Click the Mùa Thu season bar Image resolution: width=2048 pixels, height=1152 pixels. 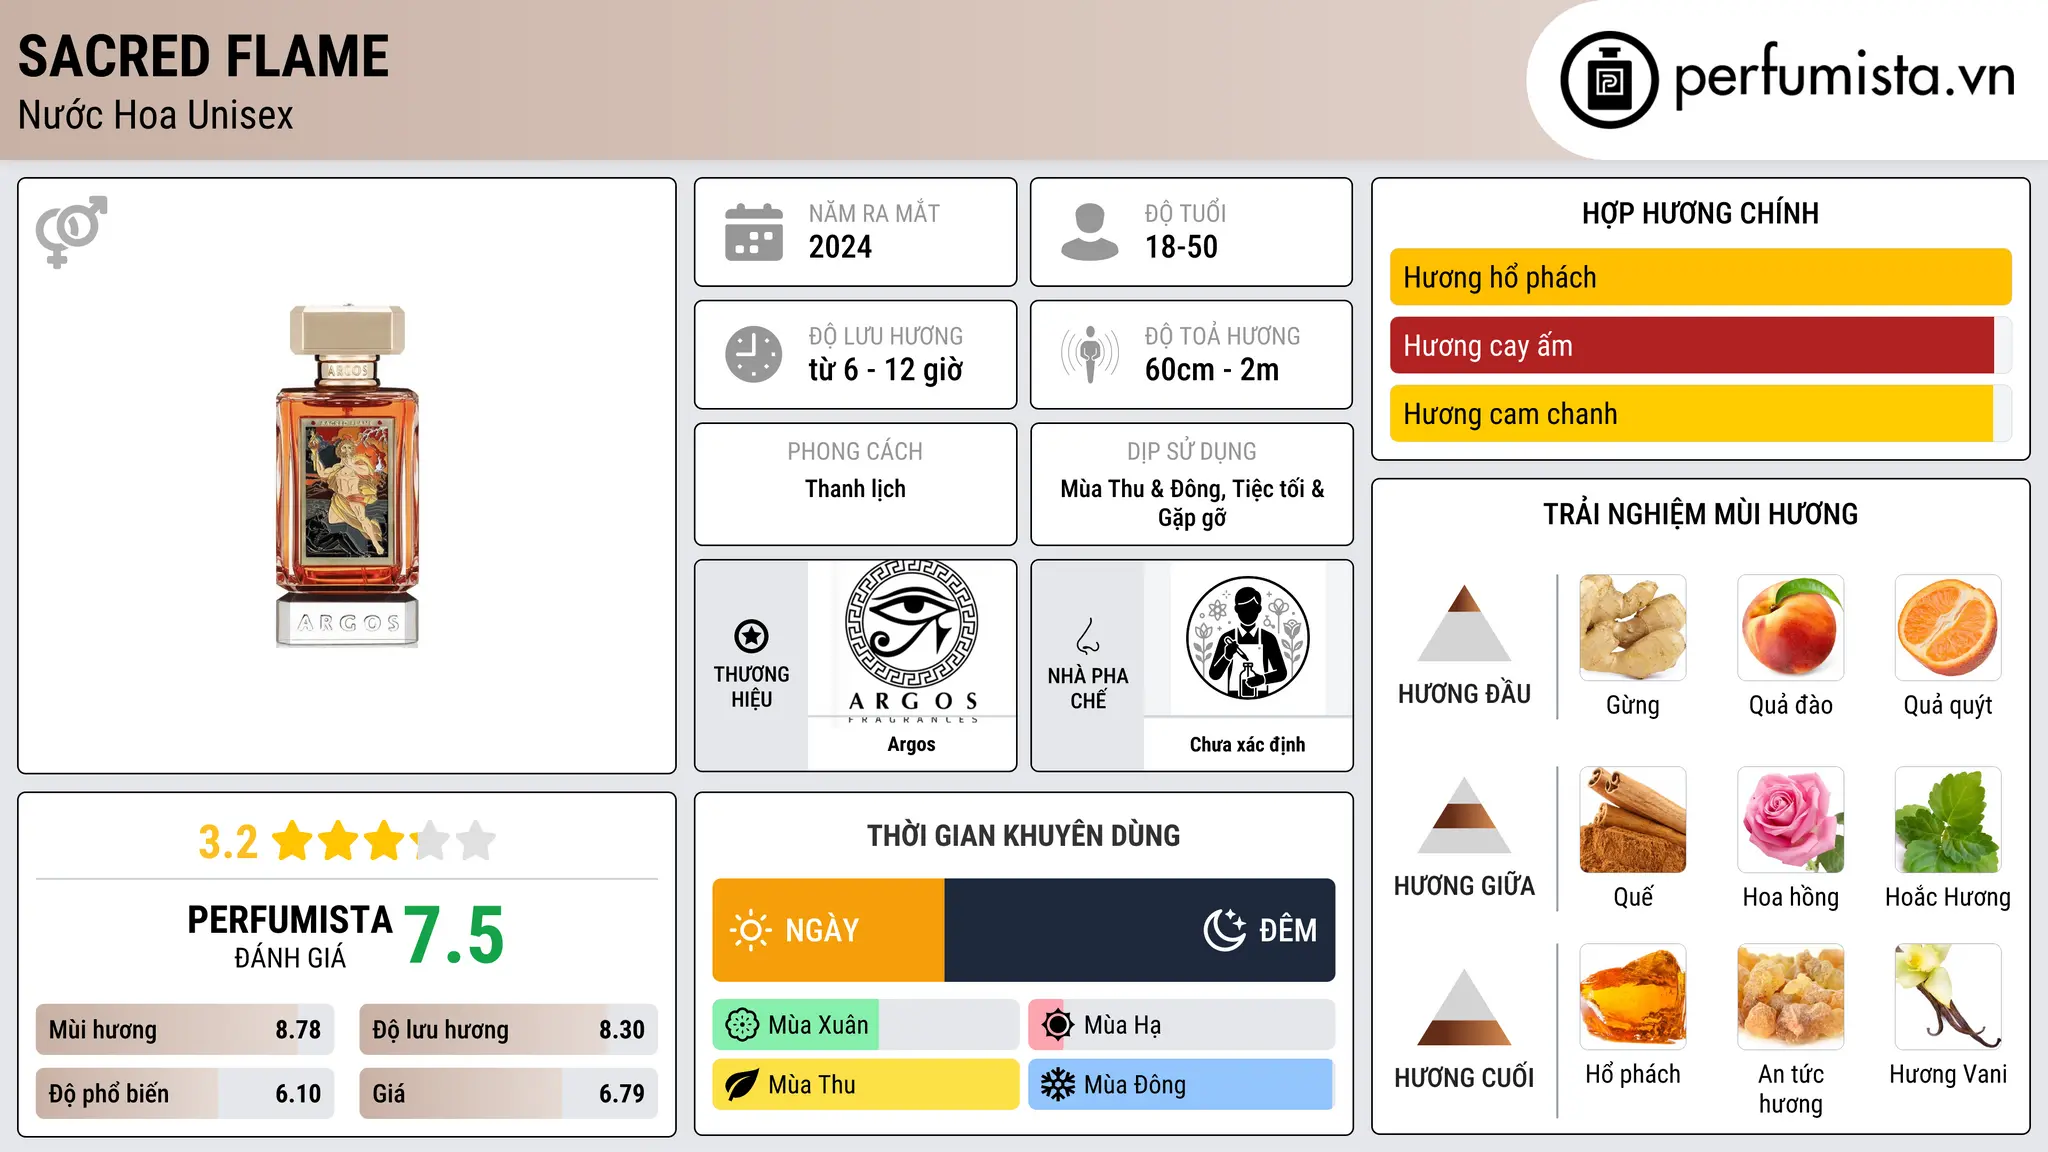pos(866,1085)
